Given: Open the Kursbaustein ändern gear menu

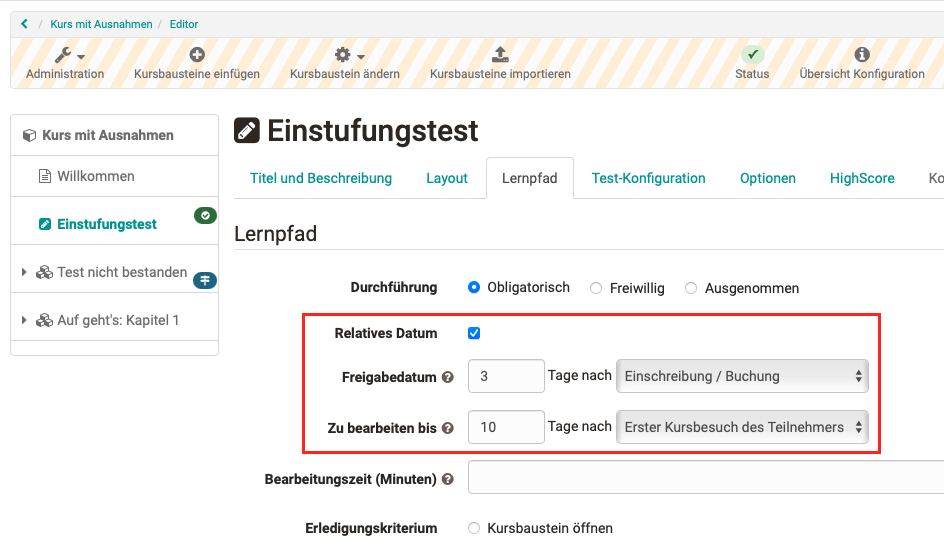Looking at the screenshot, I should (x=345, y=56).
